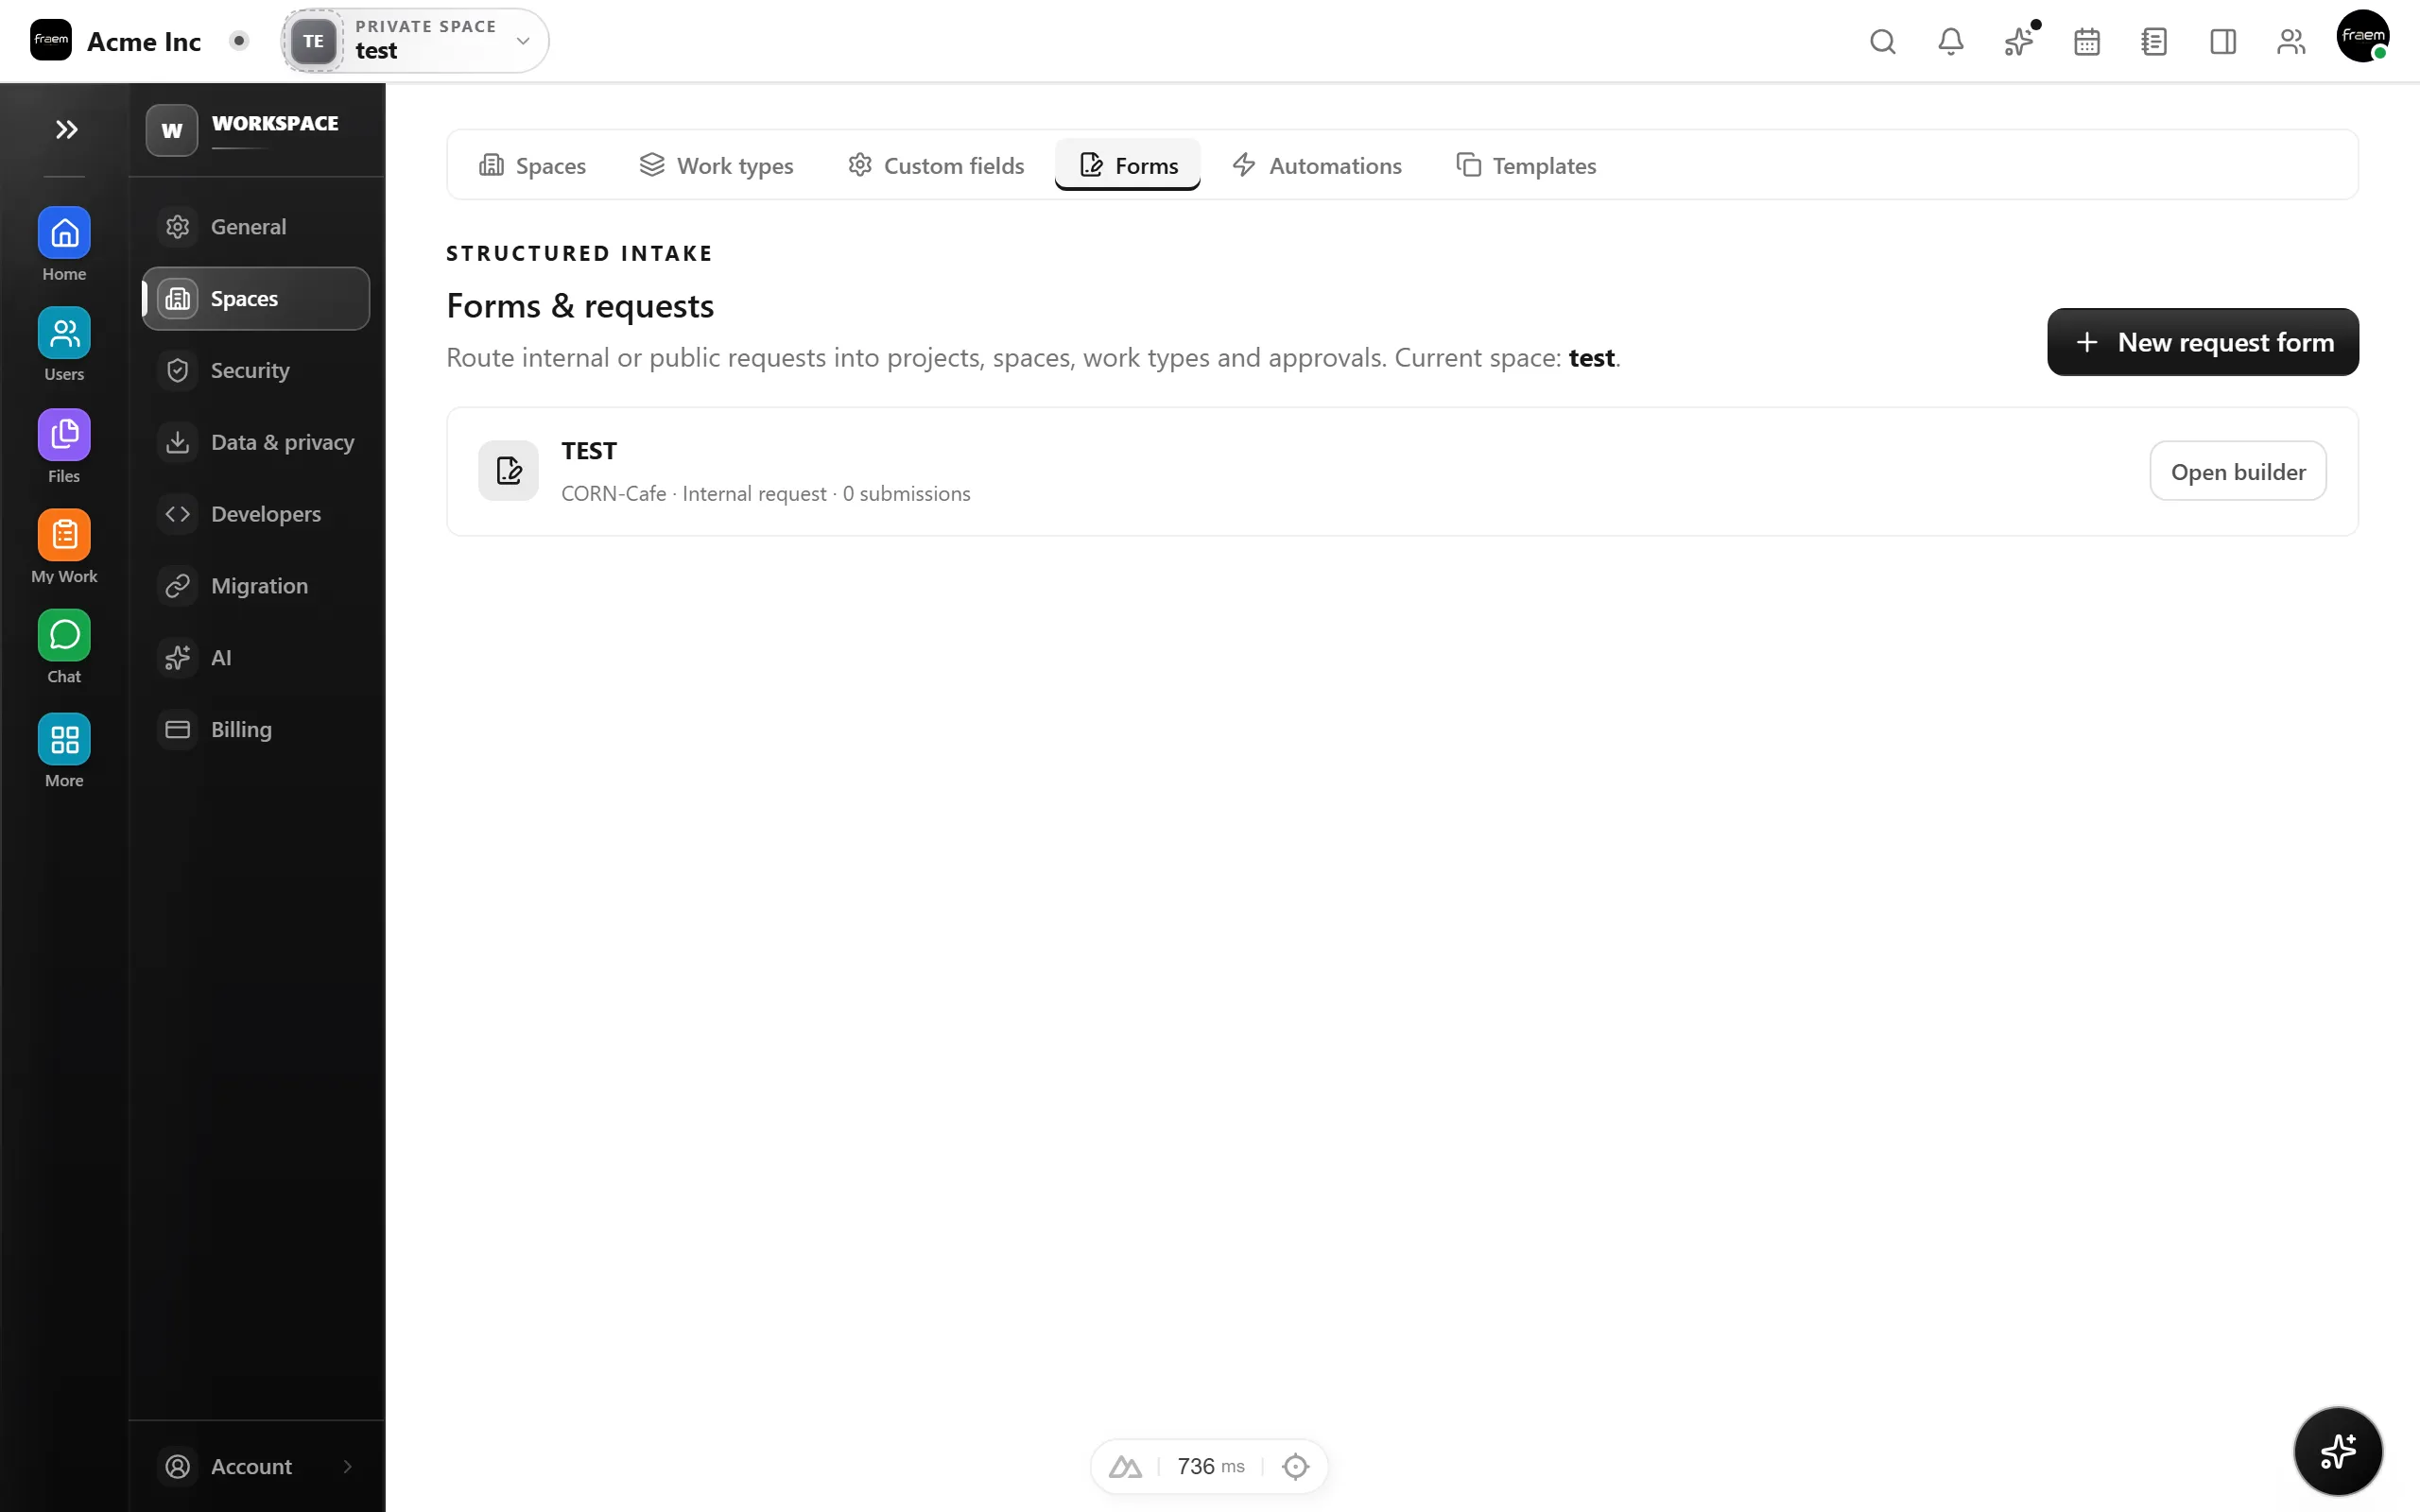Click the Fraem logo next to Acme Inc

[50, 40]
